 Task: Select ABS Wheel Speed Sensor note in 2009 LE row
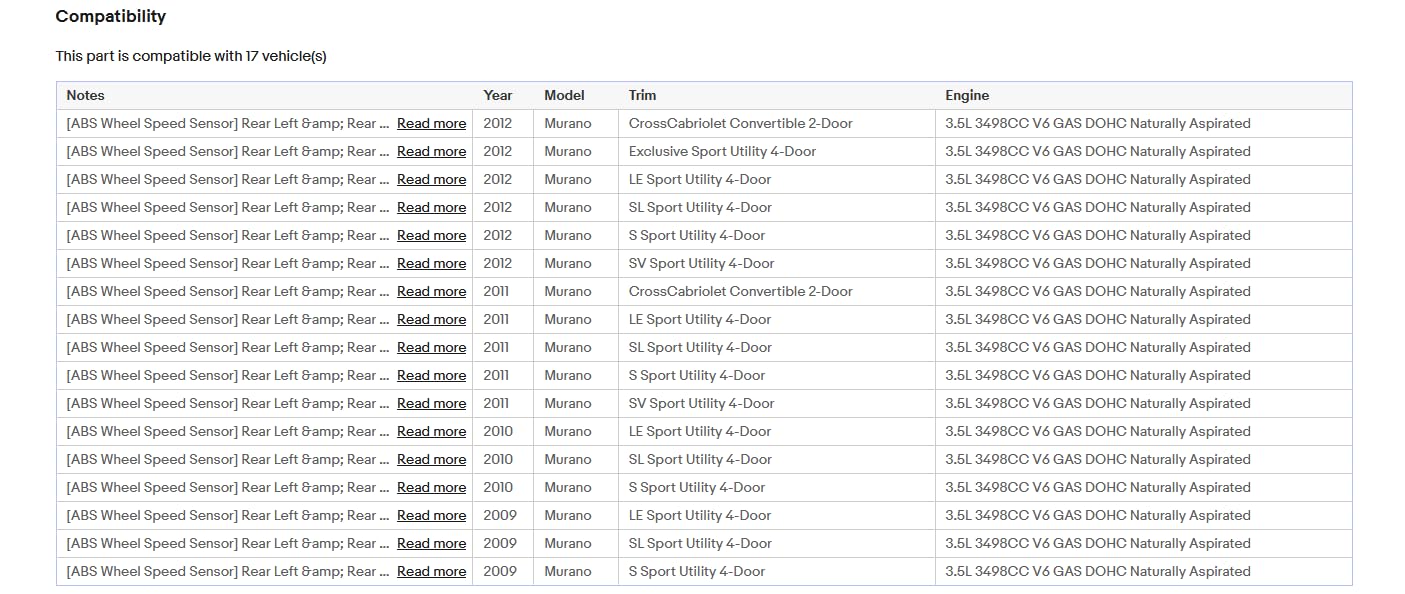tap(228, 515)
